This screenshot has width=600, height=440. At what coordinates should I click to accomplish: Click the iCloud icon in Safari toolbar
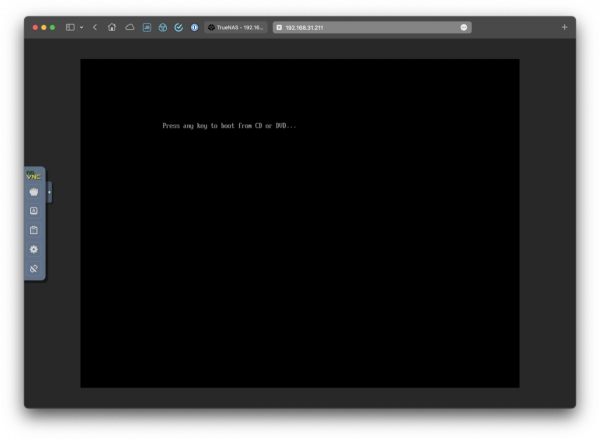(x=130, y=27)
